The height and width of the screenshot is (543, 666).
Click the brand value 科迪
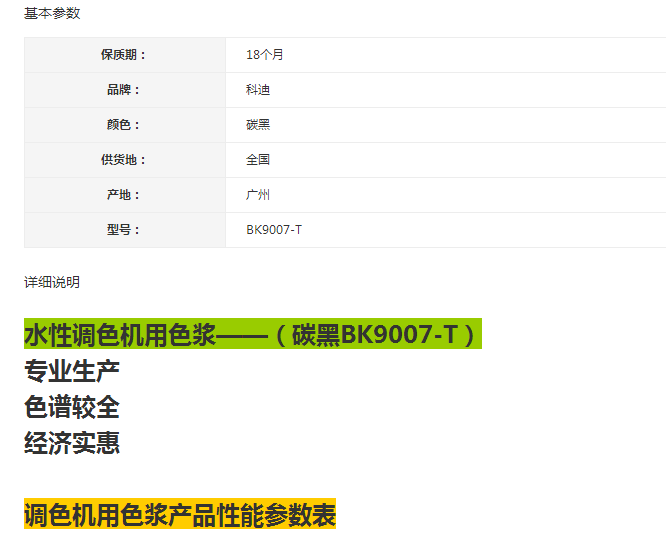tap(258, 90)
